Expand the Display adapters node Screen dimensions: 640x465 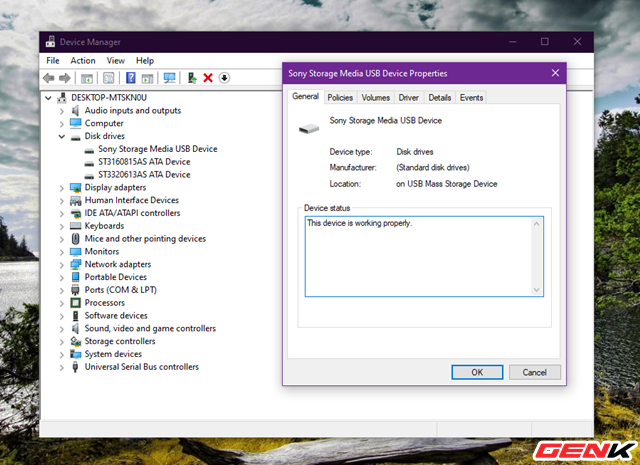62,188
